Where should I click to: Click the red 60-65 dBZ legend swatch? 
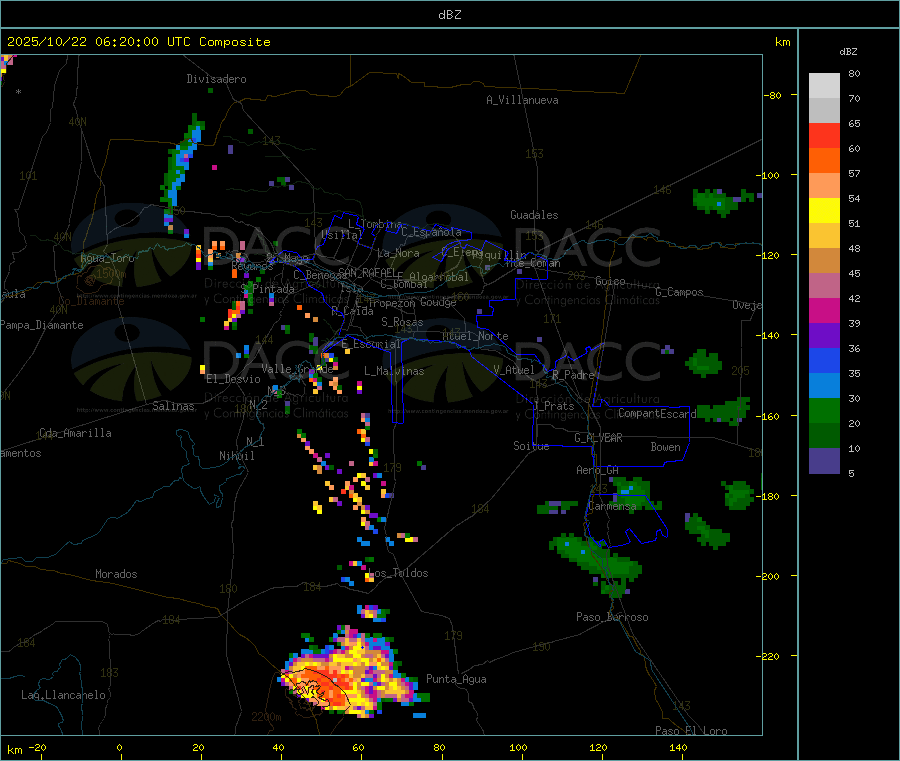point(824,135)
